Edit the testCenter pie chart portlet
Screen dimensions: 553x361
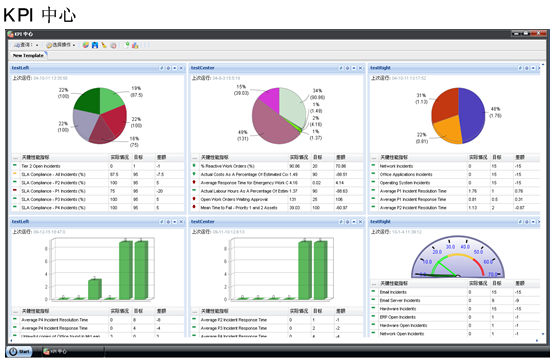tap(341, 68)
